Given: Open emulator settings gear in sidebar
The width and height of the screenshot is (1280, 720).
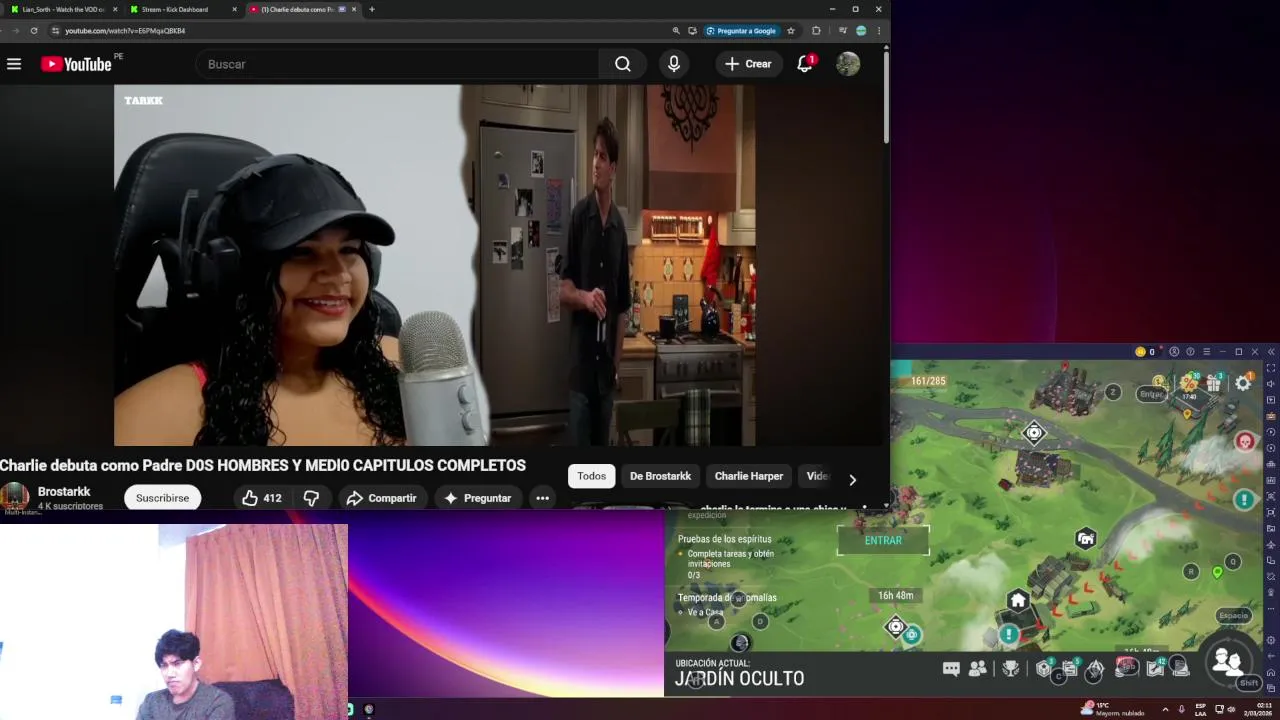Looking at the screenshot, I should click(x=1271, y=640).
